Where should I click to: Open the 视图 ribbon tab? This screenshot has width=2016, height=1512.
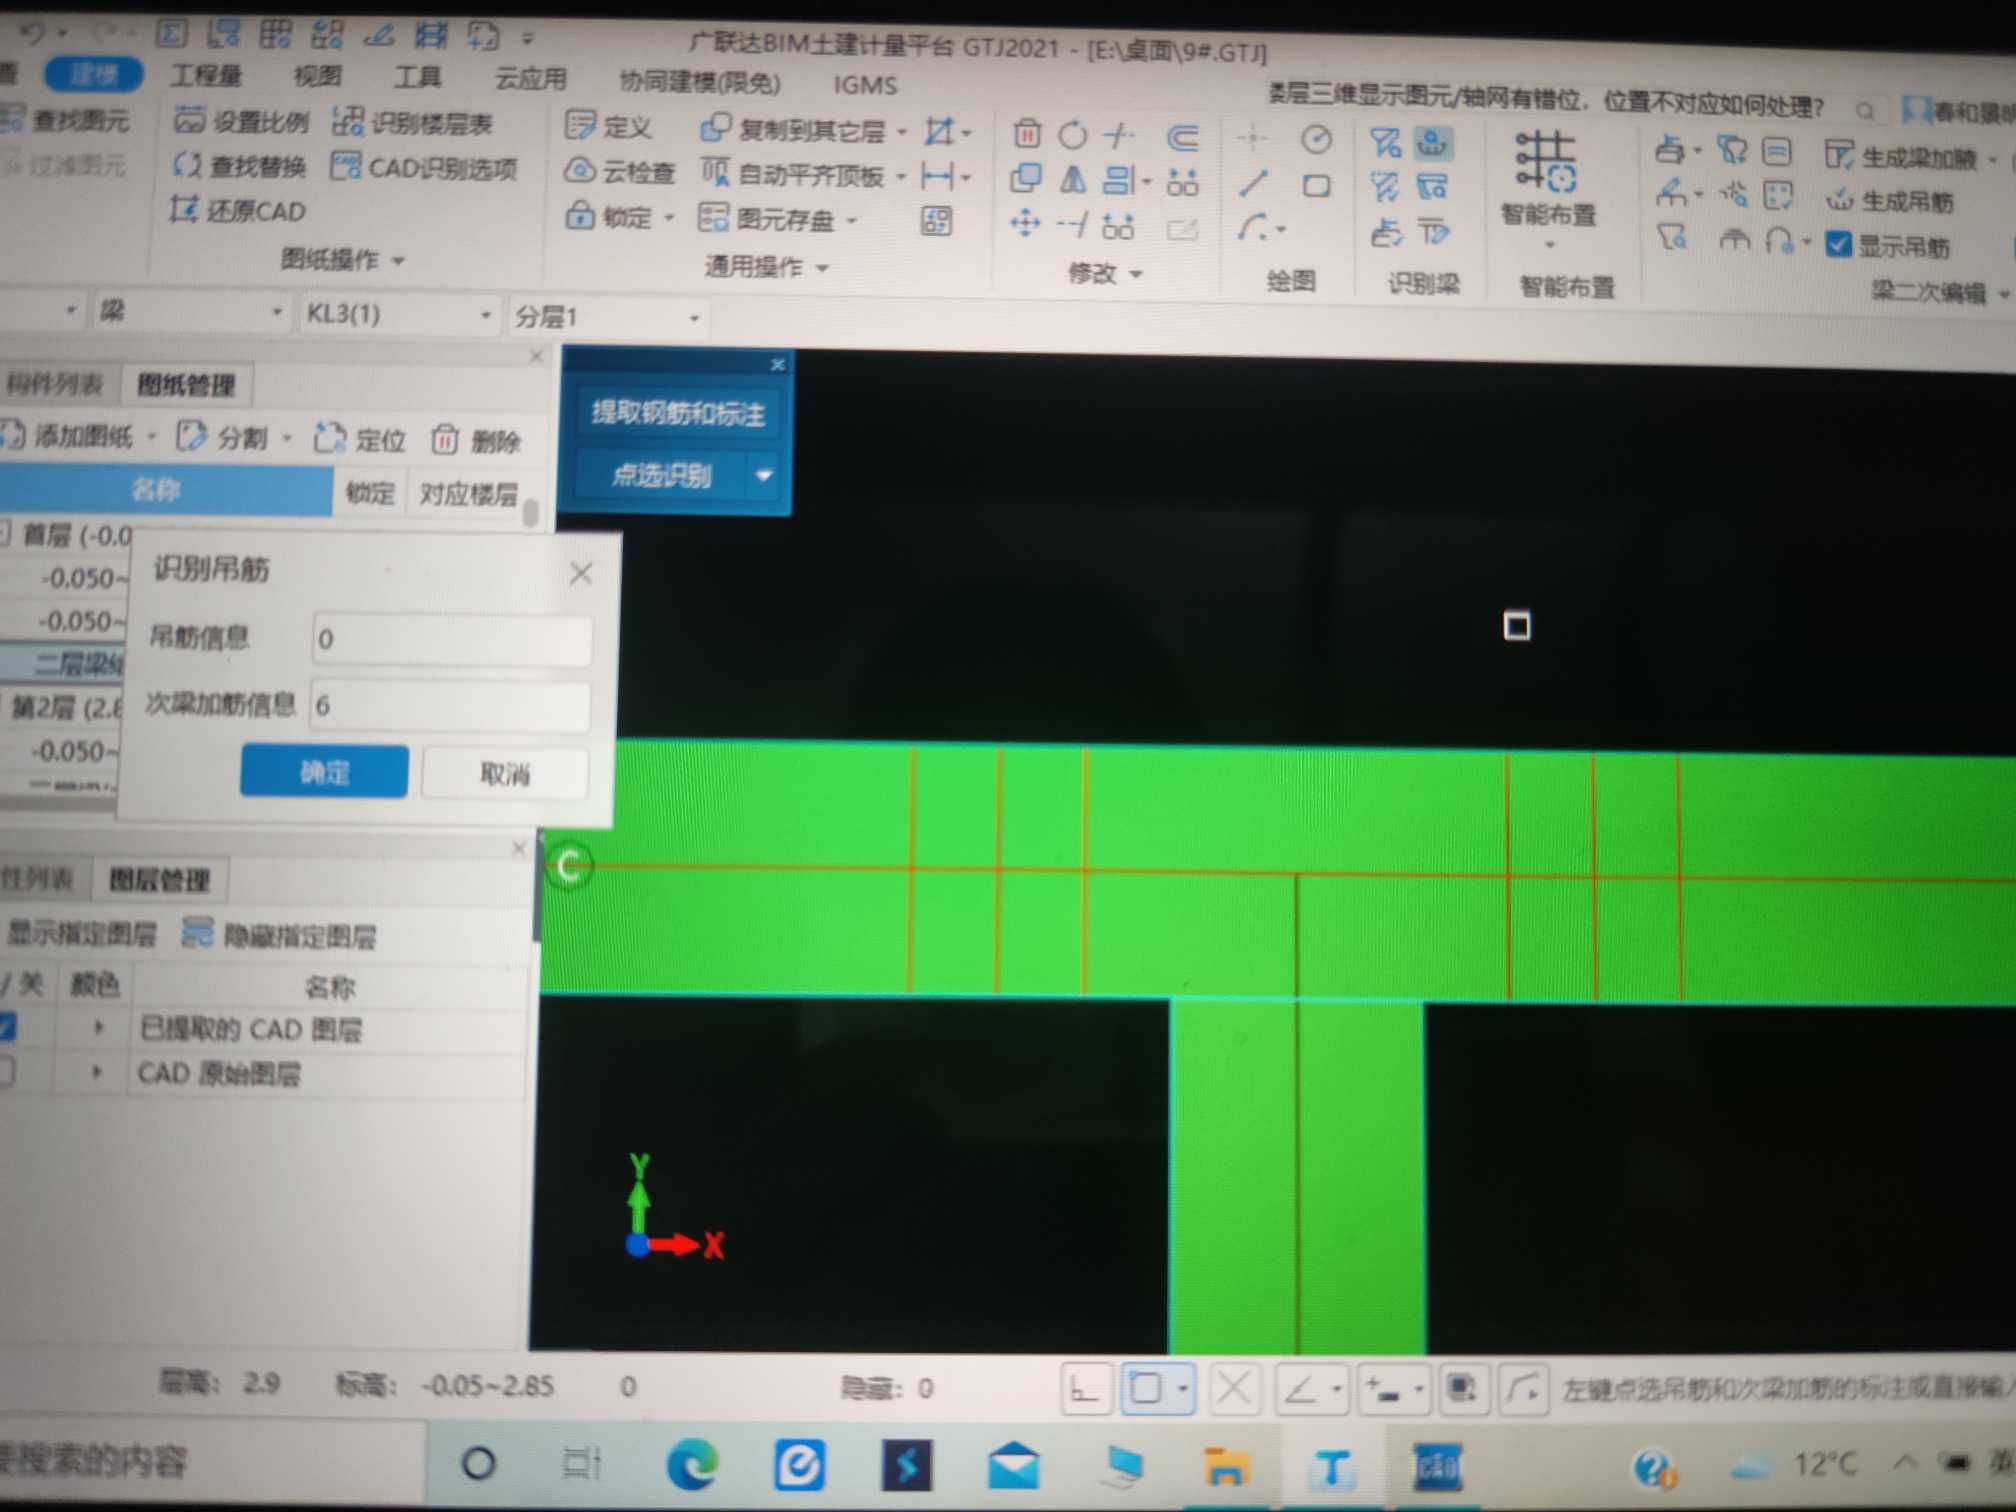pyautogui.click(x=317, y=76)
